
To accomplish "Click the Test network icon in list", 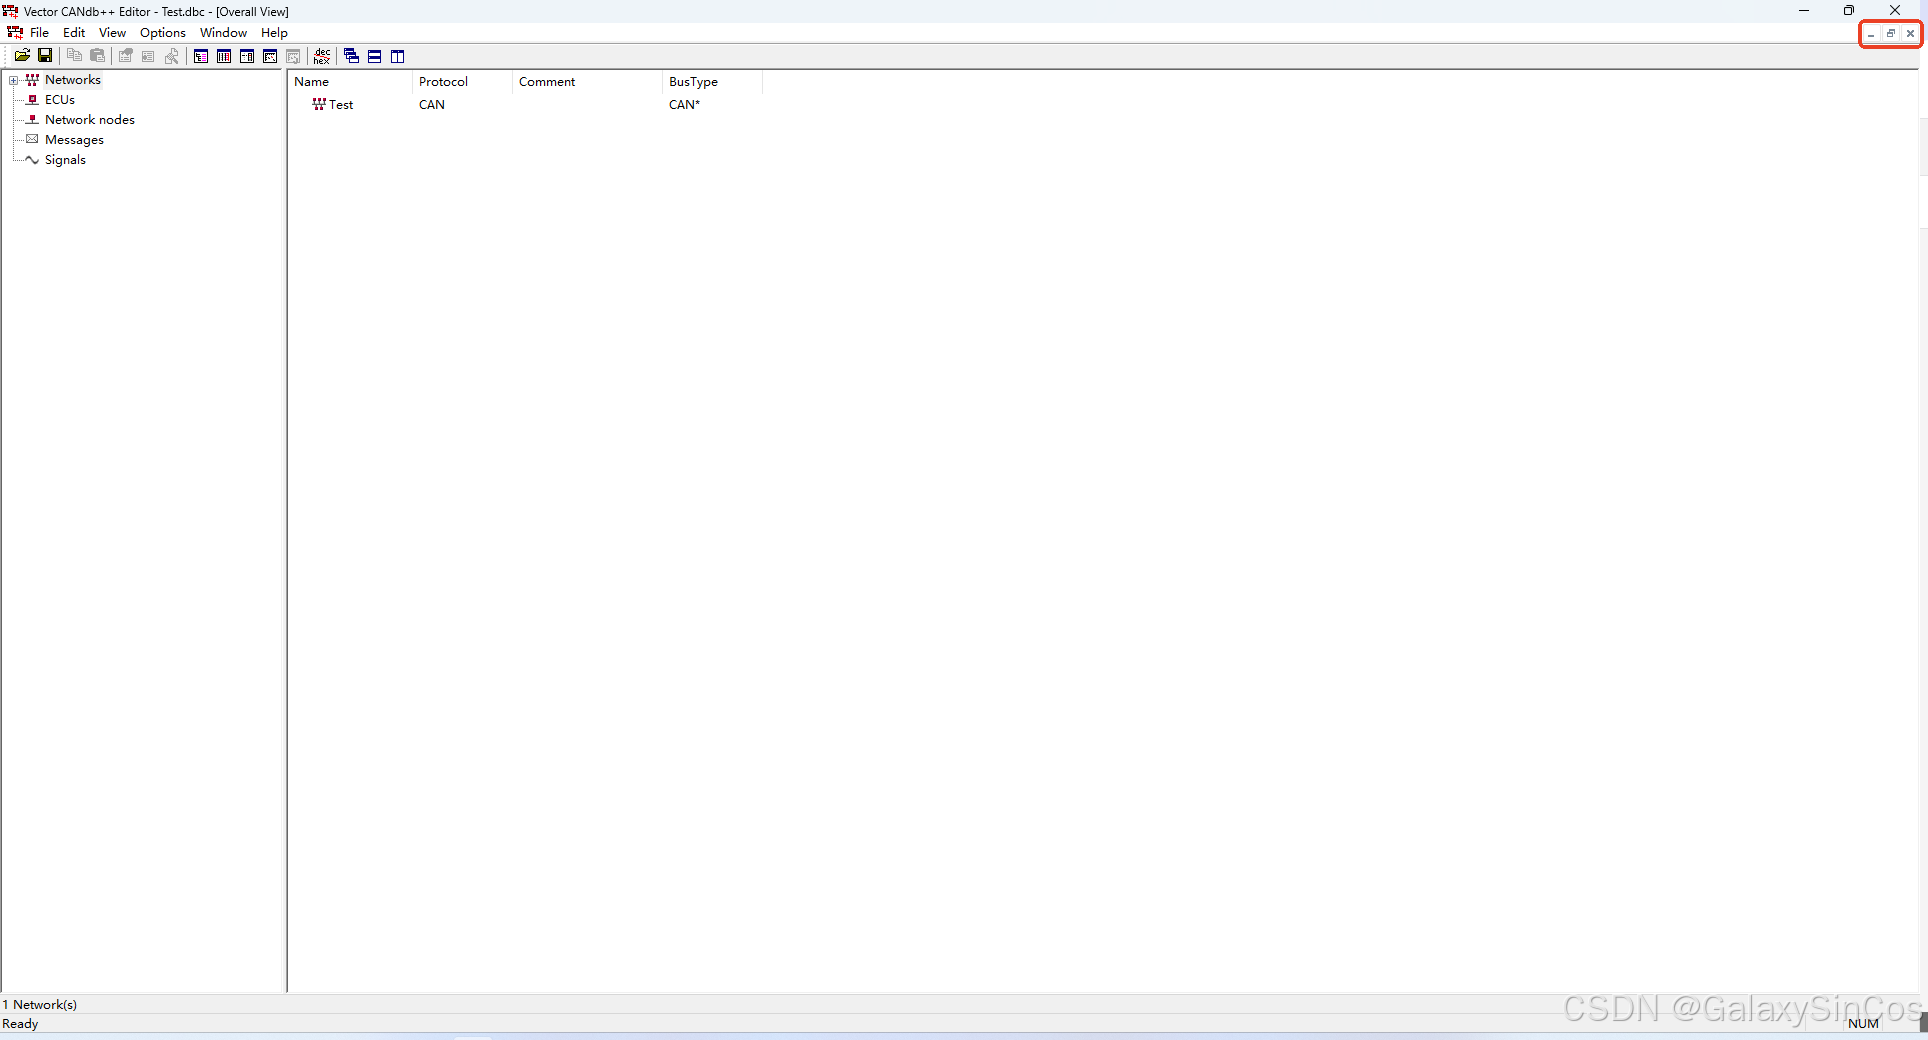I will (x=319, y=104).
